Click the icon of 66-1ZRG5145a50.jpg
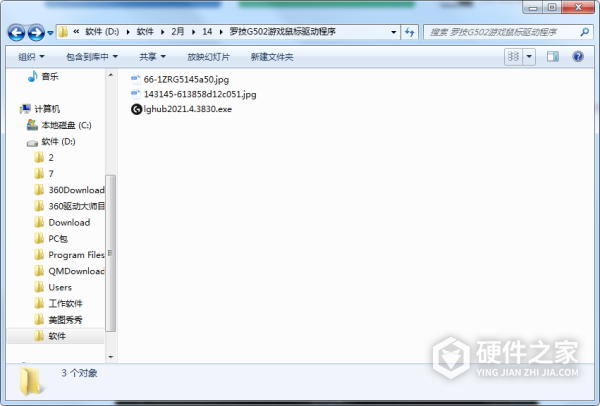 136,80
